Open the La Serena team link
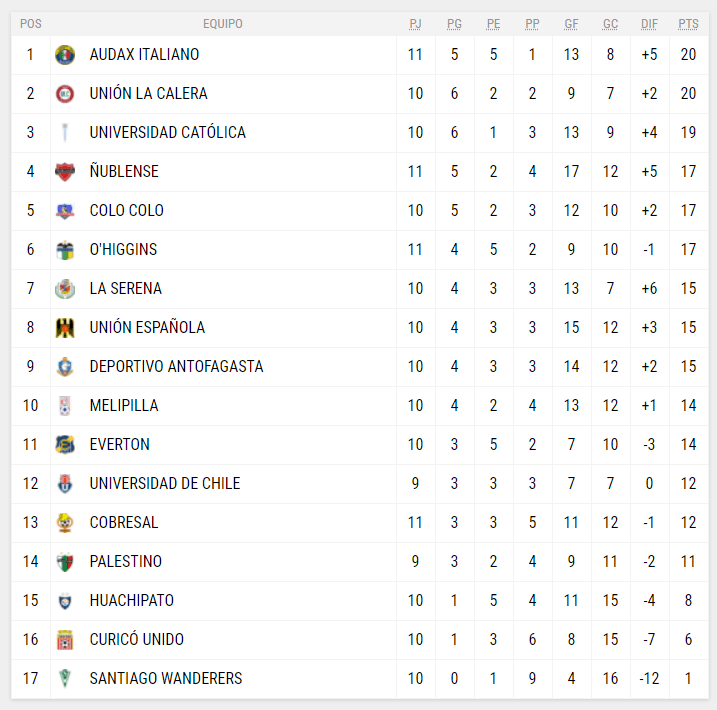Image resolution: width=717 pixels, height=710 pixels. pyautogui.click(x=125, y=289)
